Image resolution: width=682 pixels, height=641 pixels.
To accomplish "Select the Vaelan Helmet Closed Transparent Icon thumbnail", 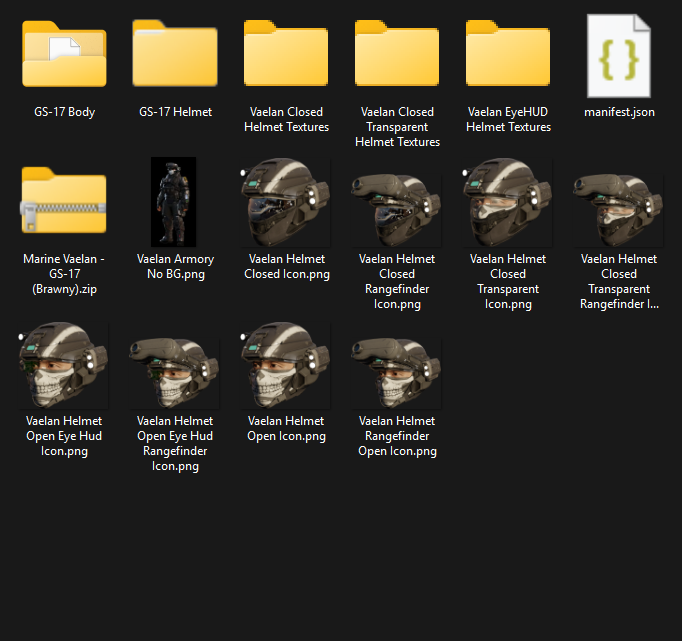I will (x=508, y=202).
